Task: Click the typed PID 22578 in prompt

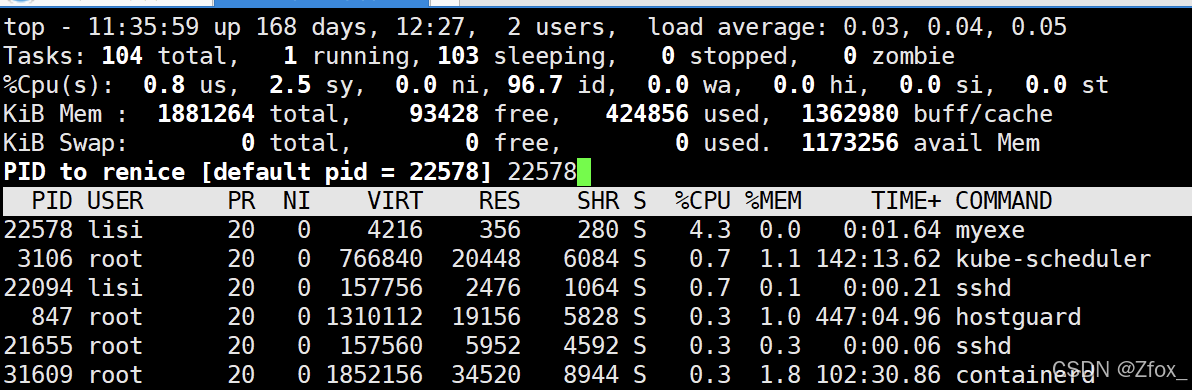Action: 542,172
